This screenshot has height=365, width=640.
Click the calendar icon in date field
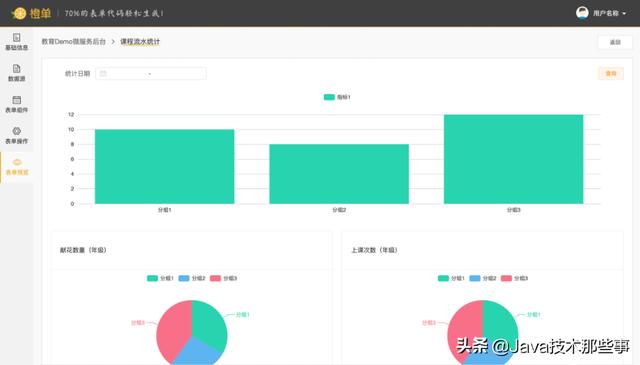click(103, 73)
